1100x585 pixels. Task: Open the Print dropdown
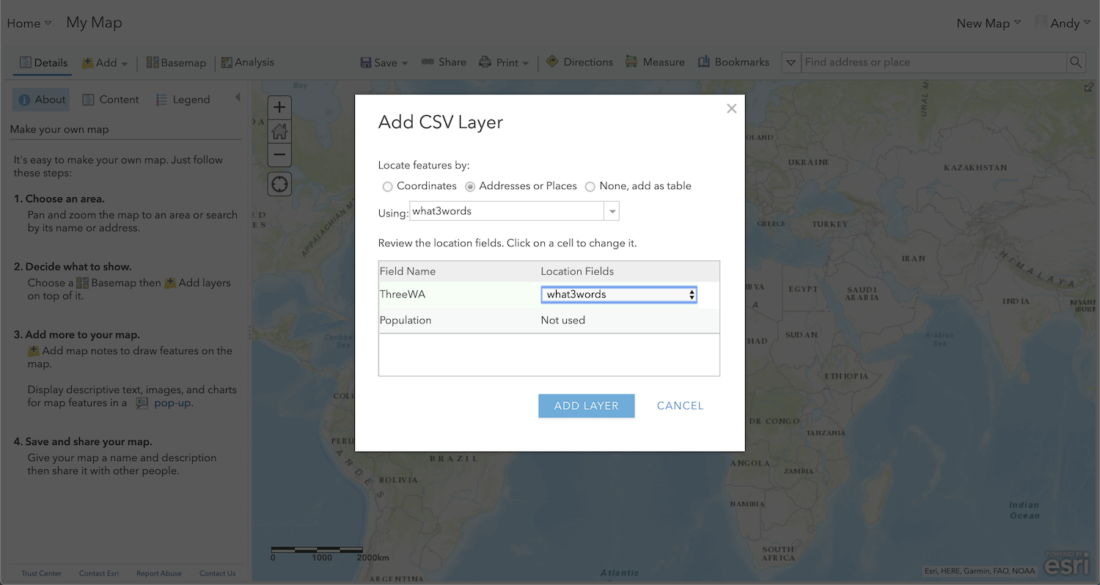tap(504, 62)
